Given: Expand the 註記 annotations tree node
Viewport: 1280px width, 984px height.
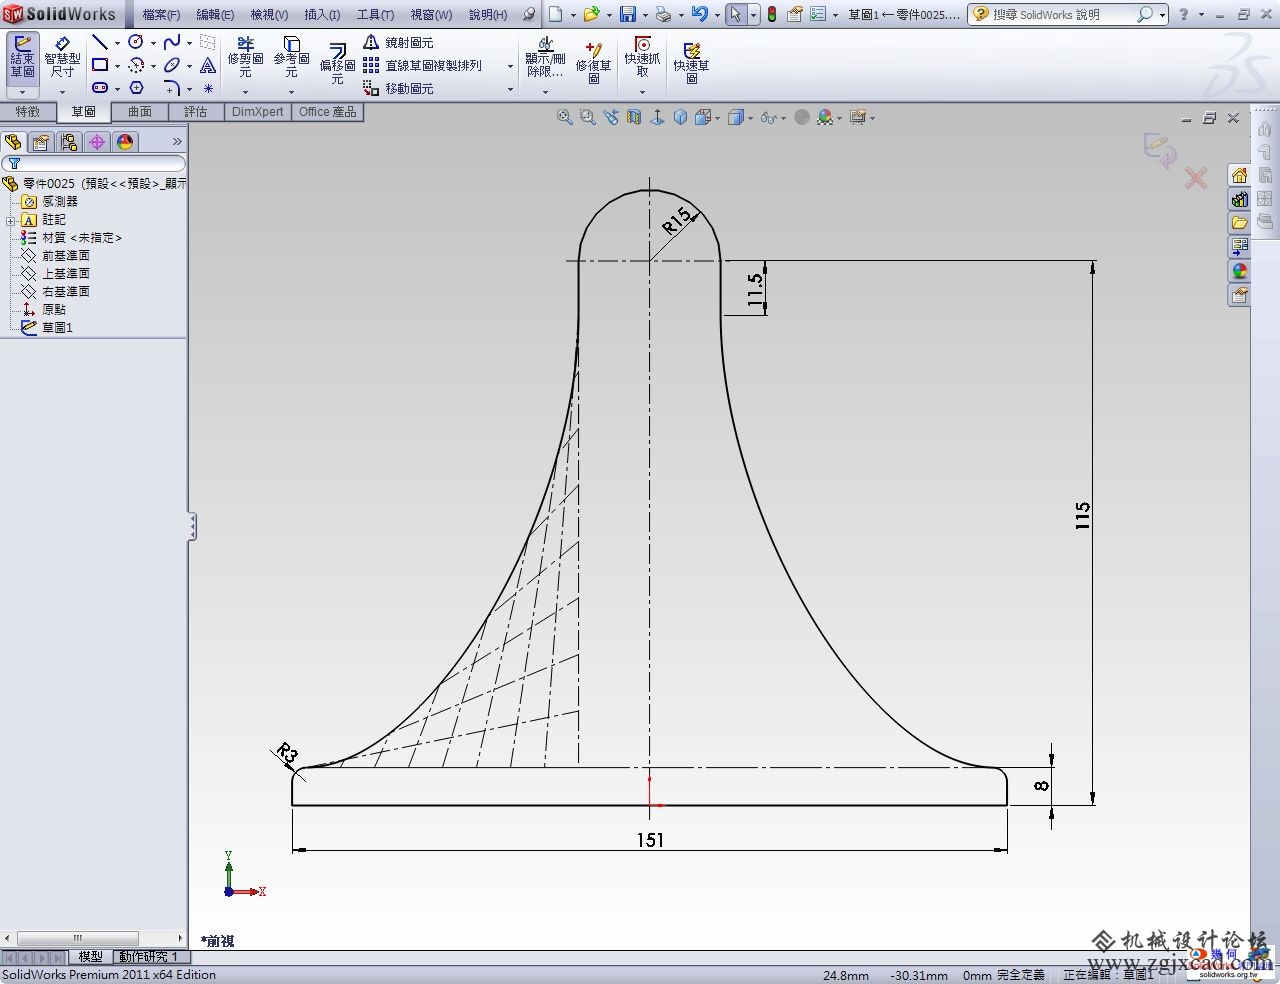Looking at the screenshot, I should (10, 220).
